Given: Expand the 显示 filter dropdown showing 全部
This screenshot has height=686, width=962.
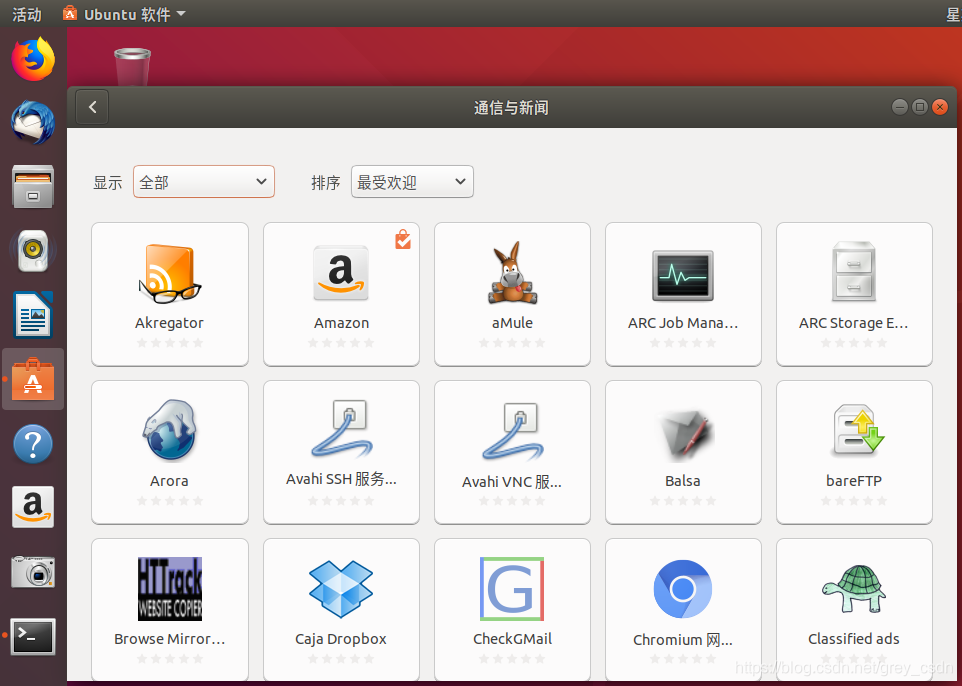Looking at the screenshot, I should (204, 182).
